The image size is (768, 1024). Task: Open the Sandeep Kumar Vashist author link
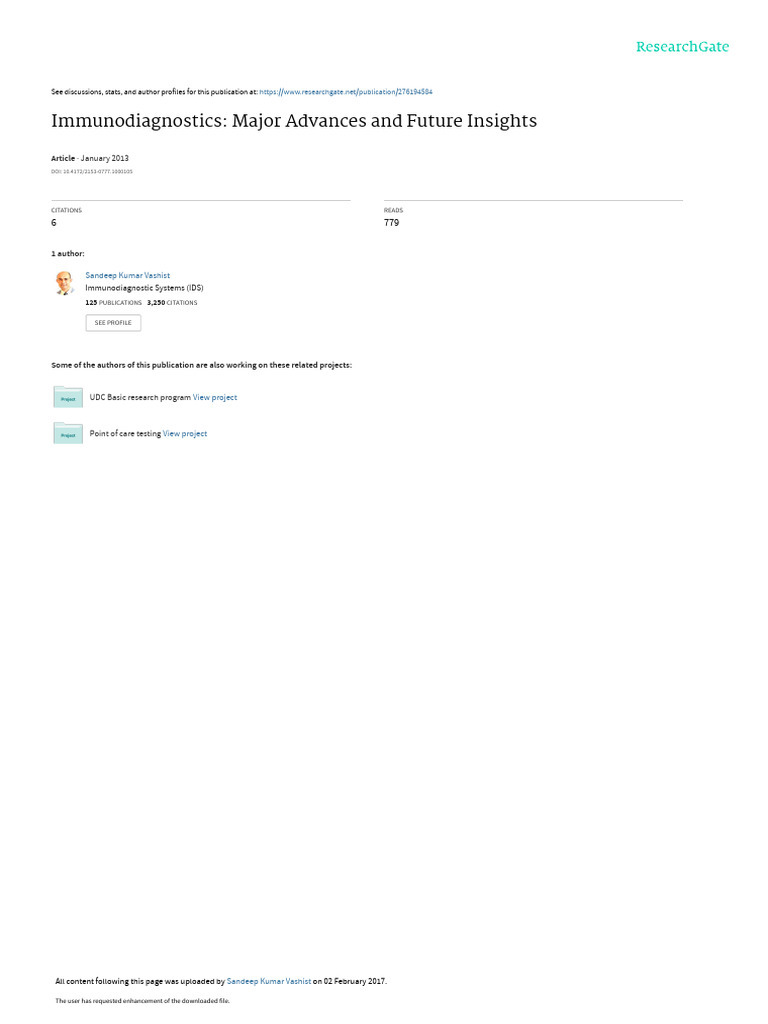(x=127, y=276)
